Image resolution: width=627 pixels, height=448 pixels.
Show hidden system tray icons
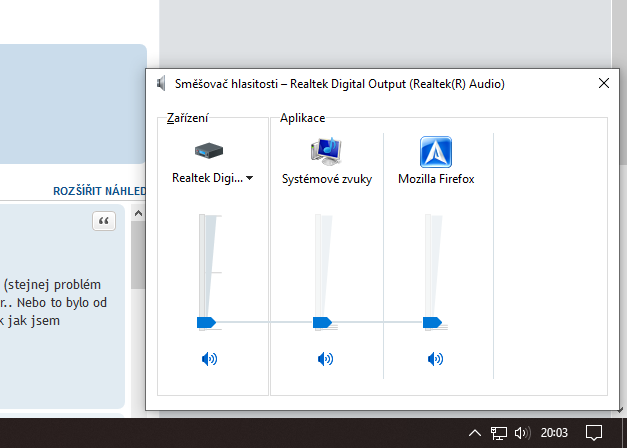[x=475, y=432]
